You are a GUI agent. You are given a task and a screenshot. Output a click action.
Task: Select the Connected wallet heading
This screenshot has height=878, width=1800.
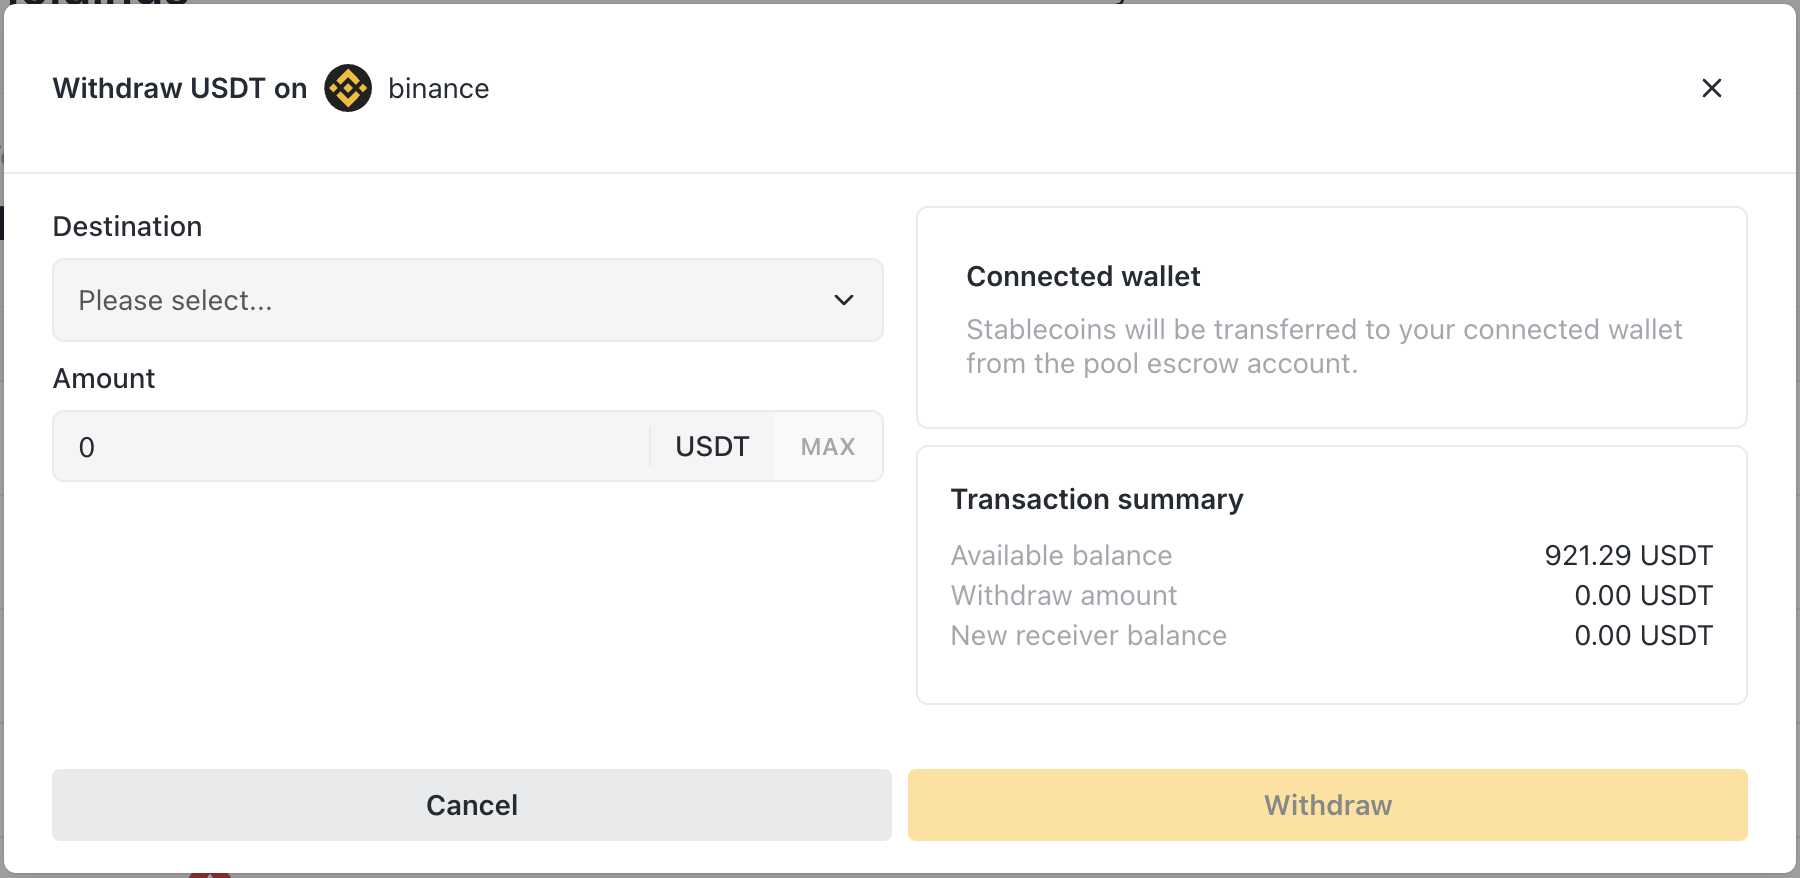click(x=1083, y=277)
